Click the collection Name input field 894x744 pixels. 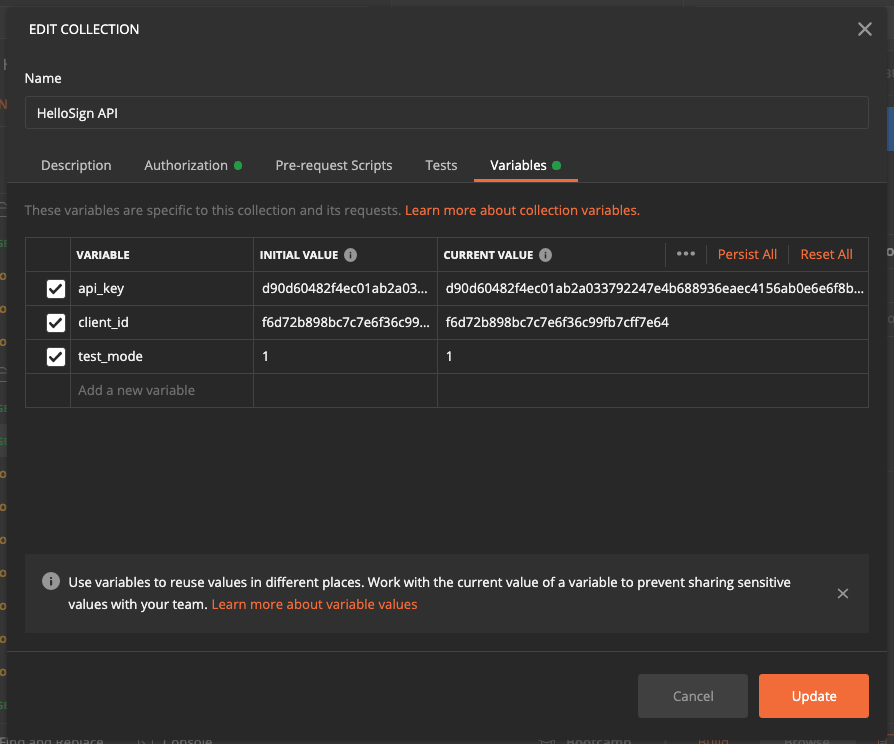tap(446, 113)
